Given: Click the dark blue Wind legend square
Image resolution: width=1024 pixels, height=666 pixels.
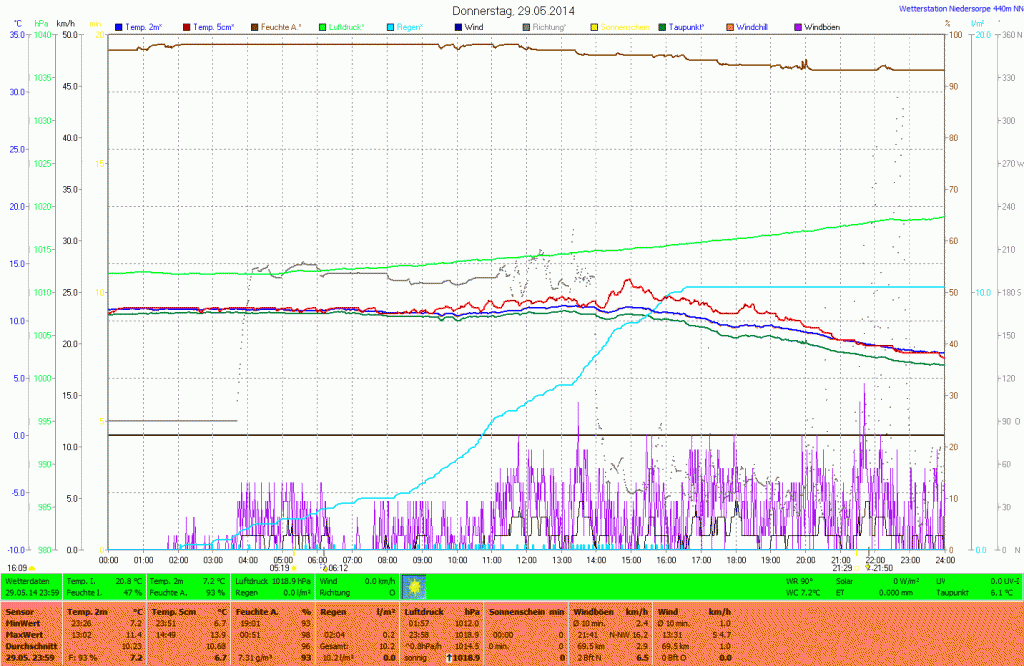Looking at the screenshot, I should (459, 26).
